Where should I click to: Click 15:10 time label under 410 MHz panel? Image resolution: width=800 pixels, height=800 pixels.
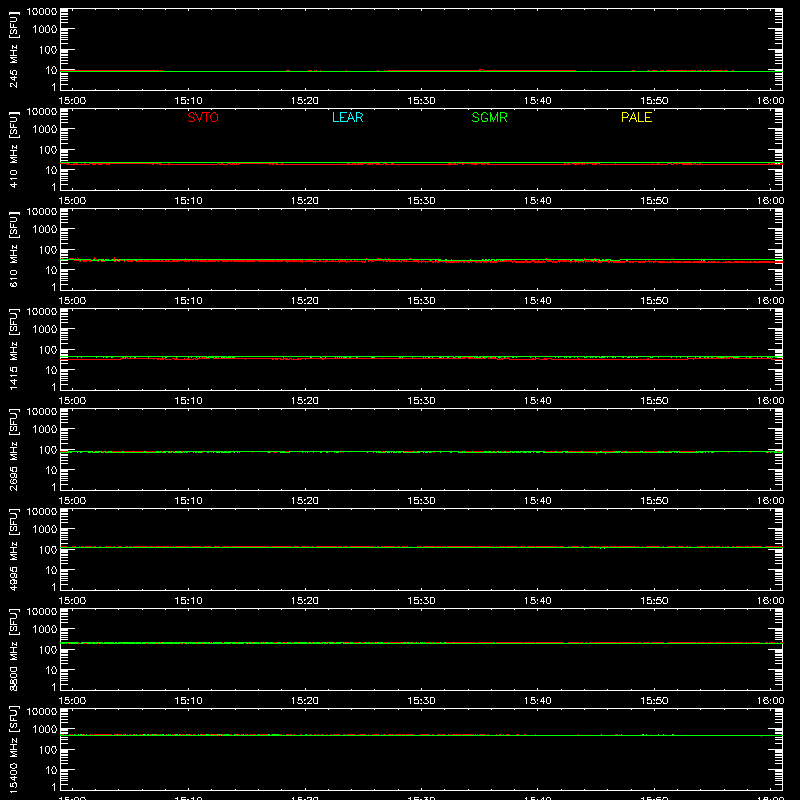pyautogui.click(x=188, y=201)
